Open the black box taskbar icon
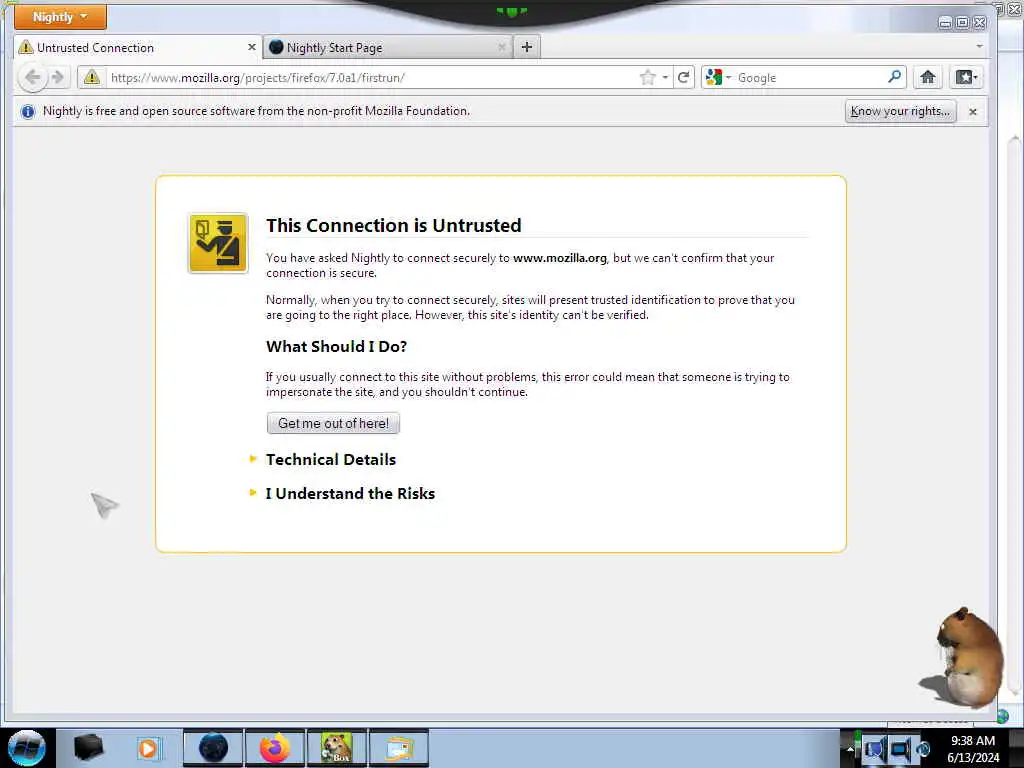The image size is (1024, 768). coord(88,748)
